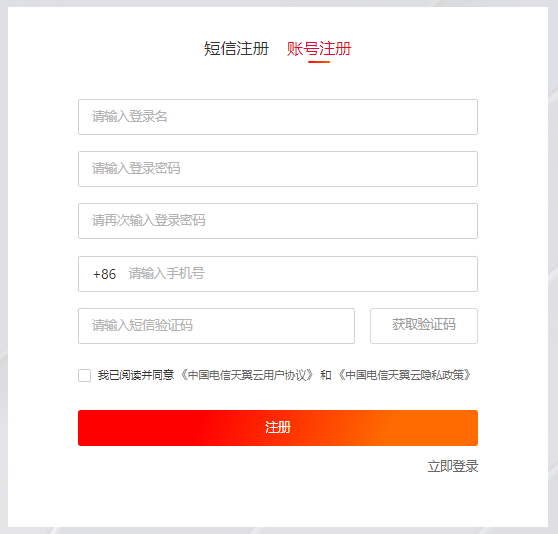Viewport: 558px width, 534px height.
Task: Focus the 请输入手机号 phone field
Action: [x=301, y=274]
